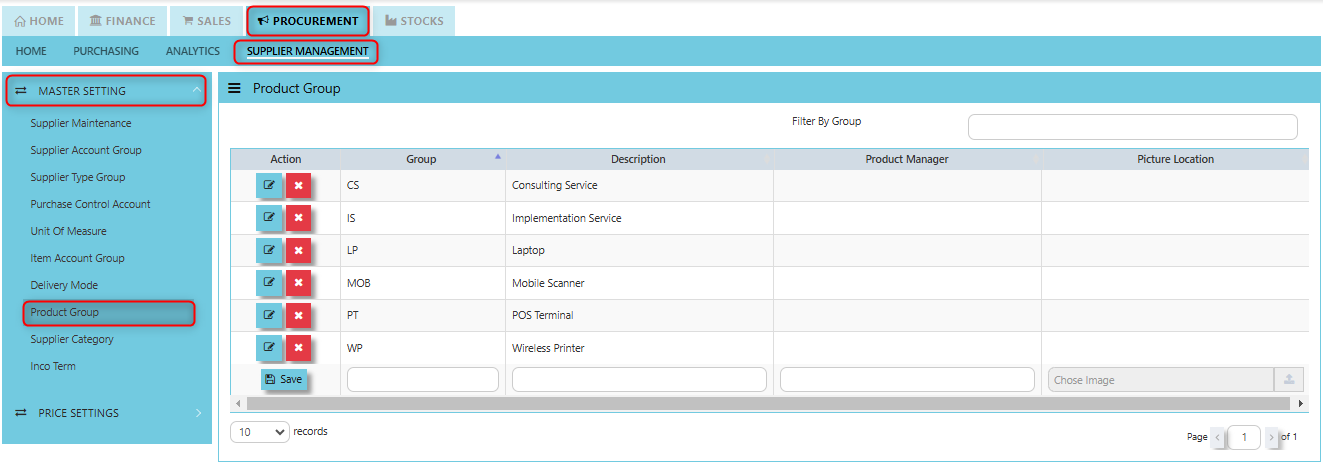Open the Sales main tab
Image resolution: width=1323 pixels, height=465 pixels.
[206, 21]
